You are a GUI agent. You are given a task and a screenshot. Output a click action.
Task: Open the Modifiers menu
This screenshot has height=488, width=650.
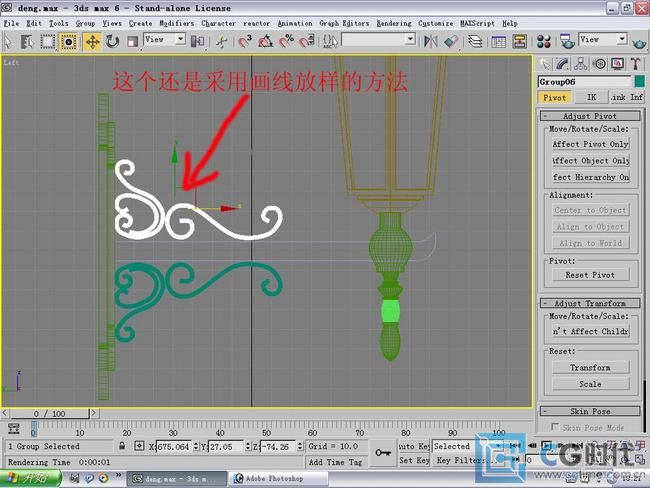click(x=177, y=23)
